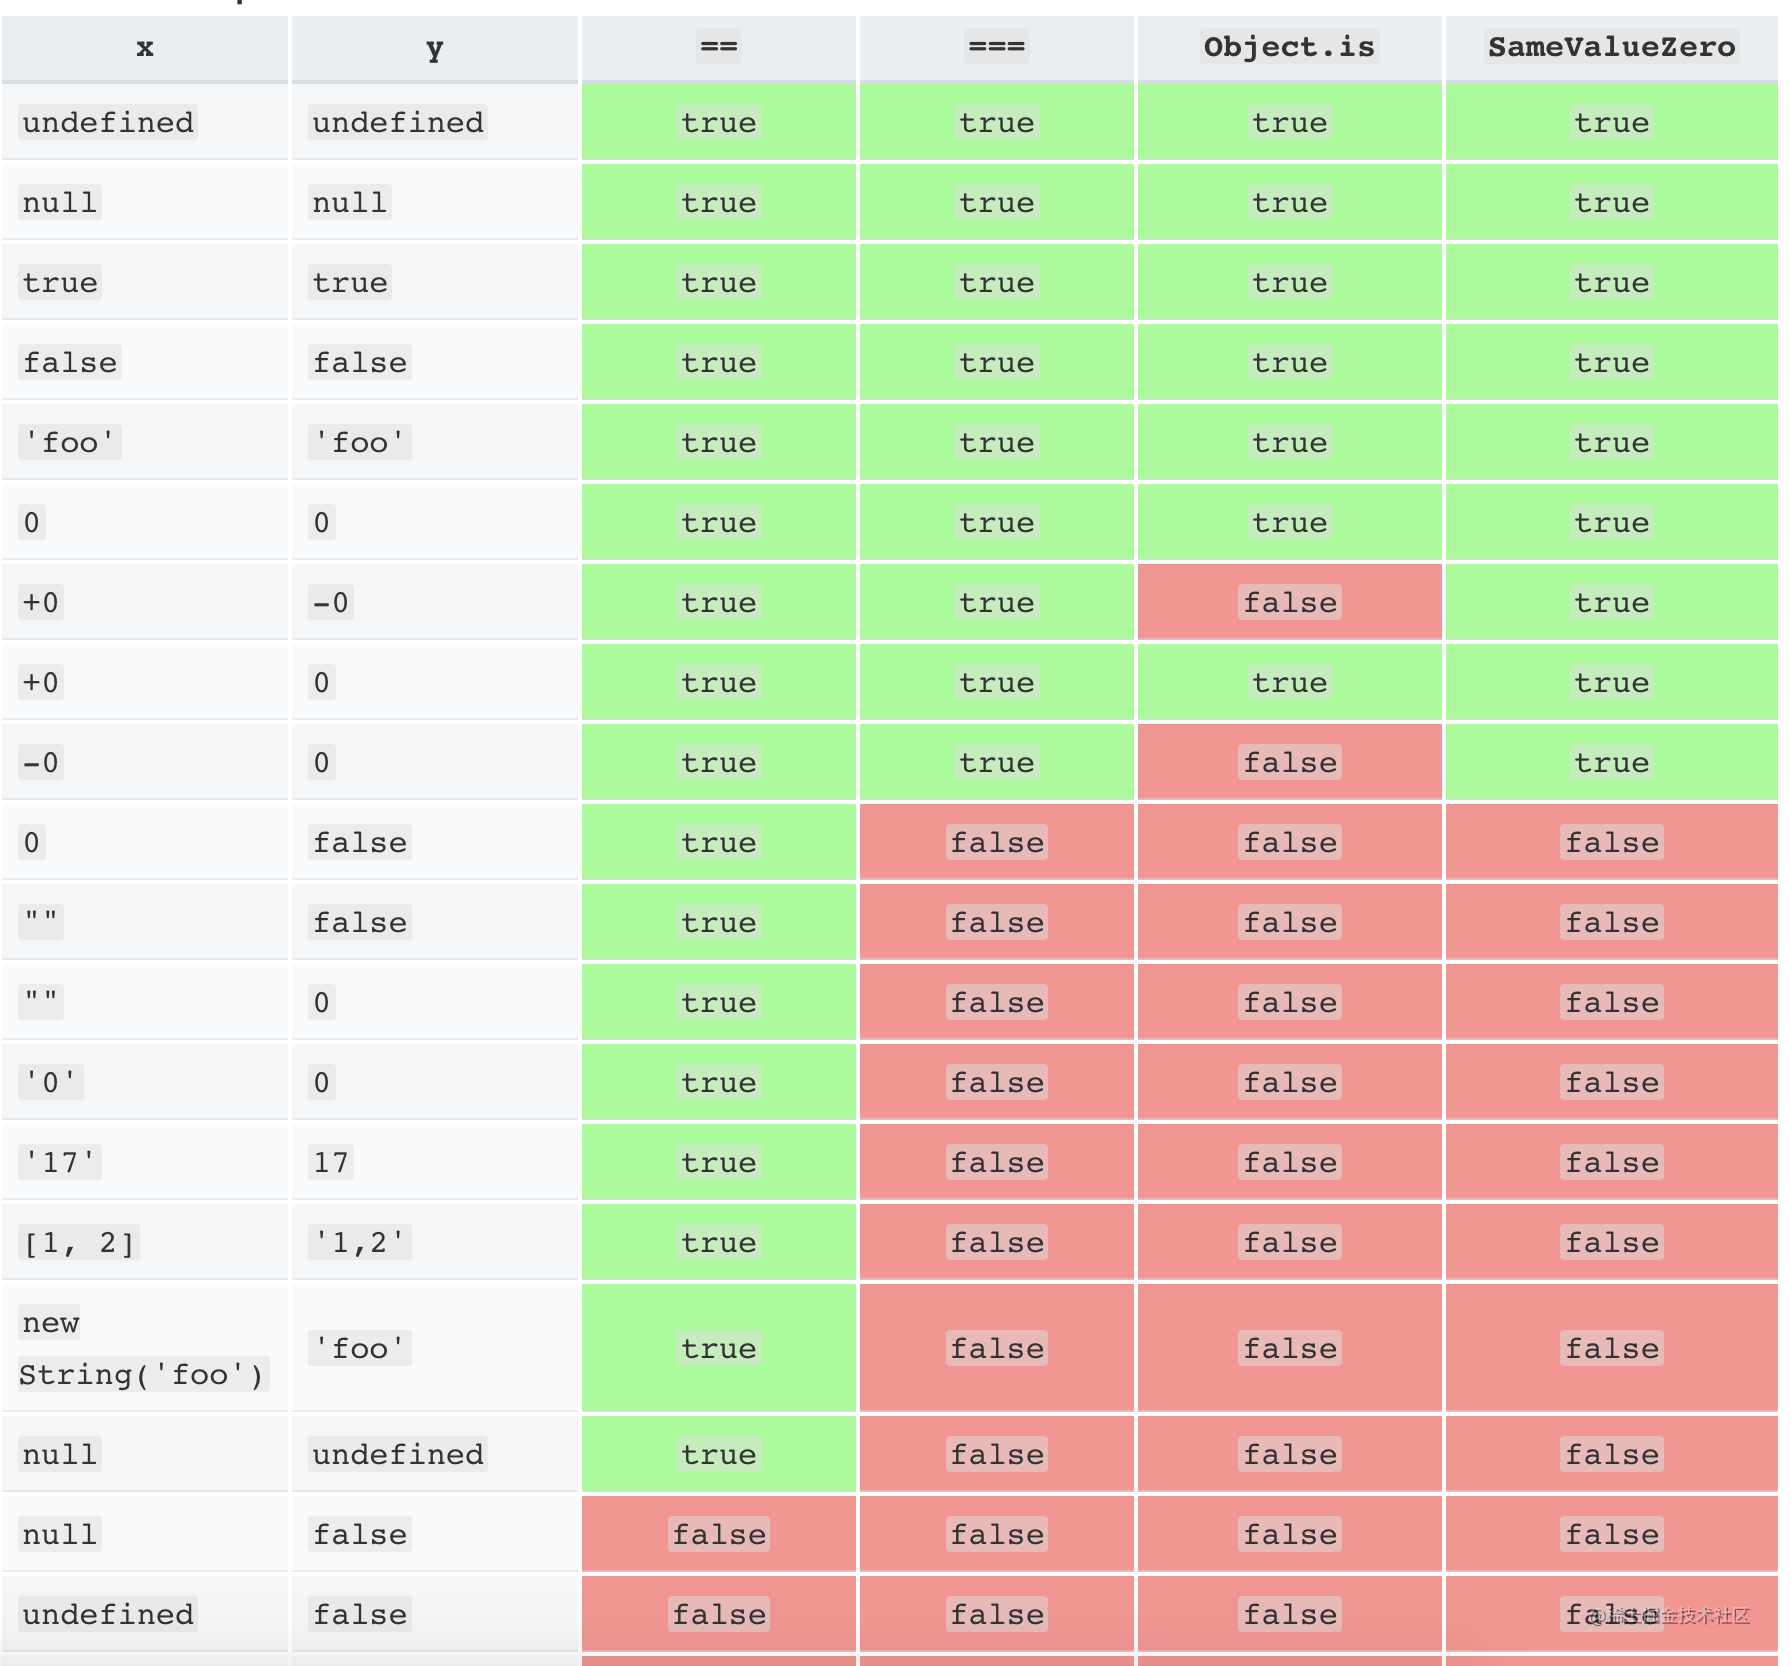Click the Object.is false cell in -0 and 0 row
Screen dimensions: 1790x1666
click(x=1289, y=762)
